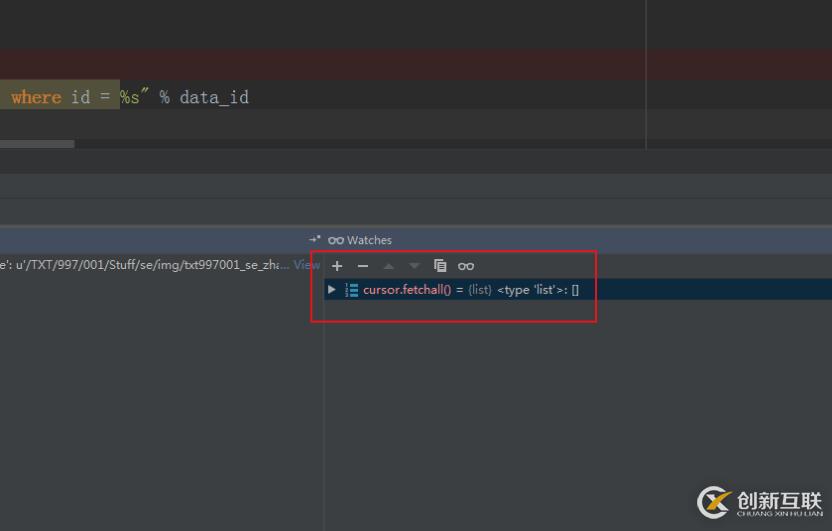Click the 'where' keyword in the editor

[x=36, y=97]
